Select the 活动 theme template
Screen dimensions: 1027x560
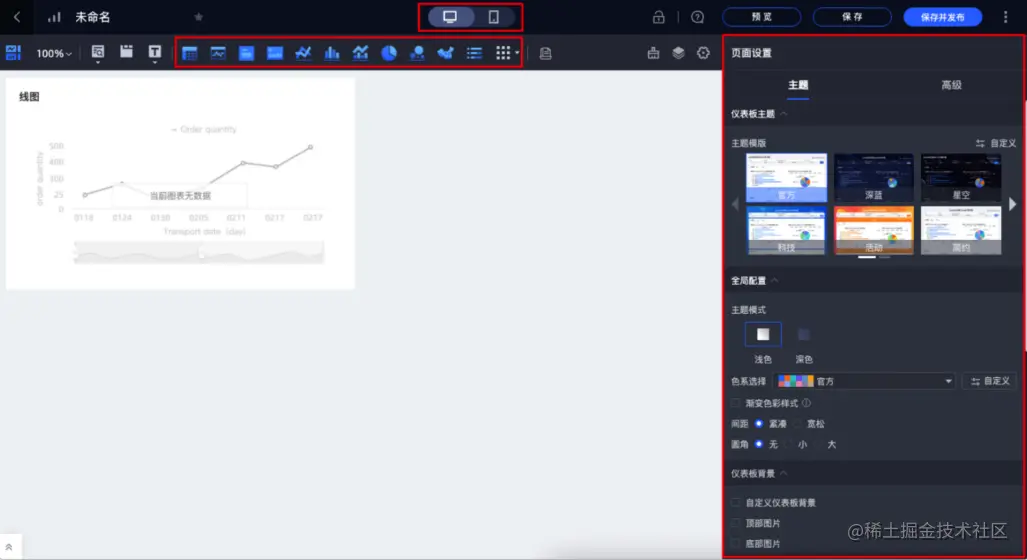(873, 231)
